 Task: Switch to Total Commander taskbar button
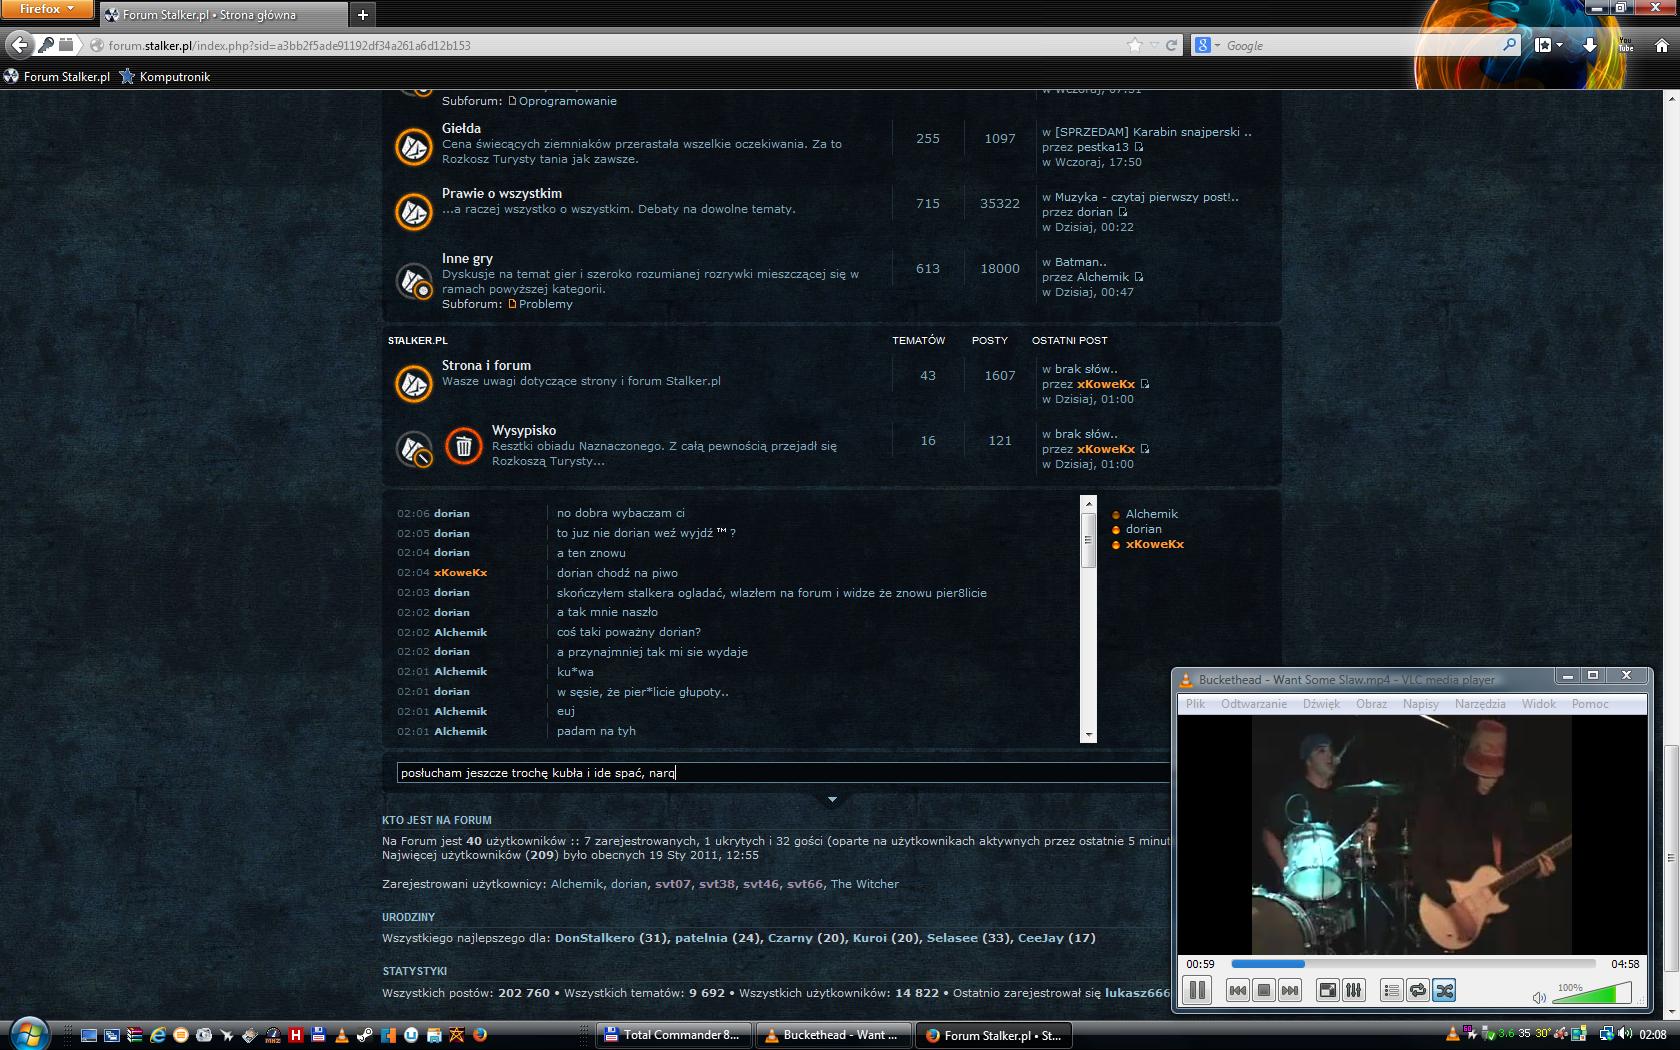tap(674, 1035)
